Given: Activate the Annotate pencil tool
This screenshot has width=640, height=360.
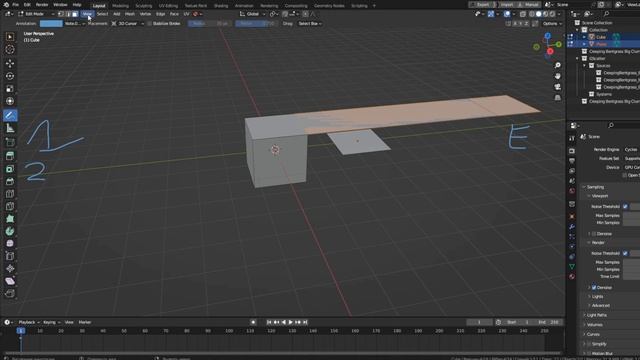Looking at the screenshot, I should click(x=10, y=116).
